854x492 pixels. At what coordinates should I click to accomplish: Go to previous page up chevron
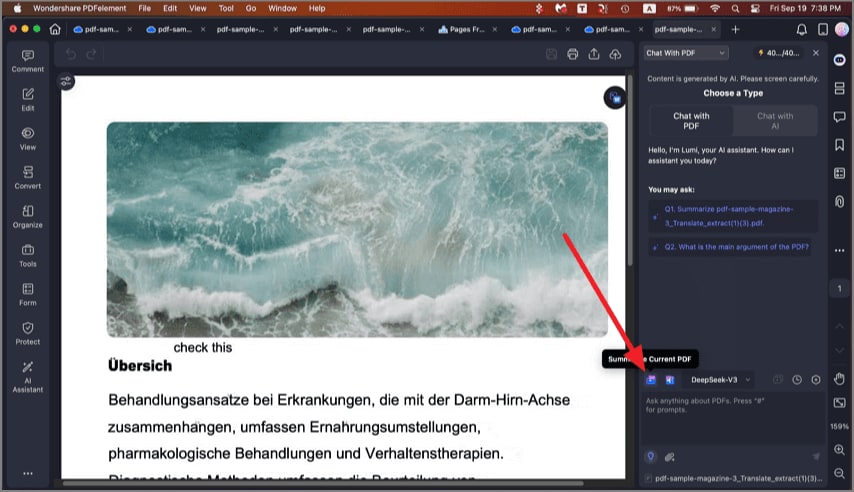click(839, 326)
